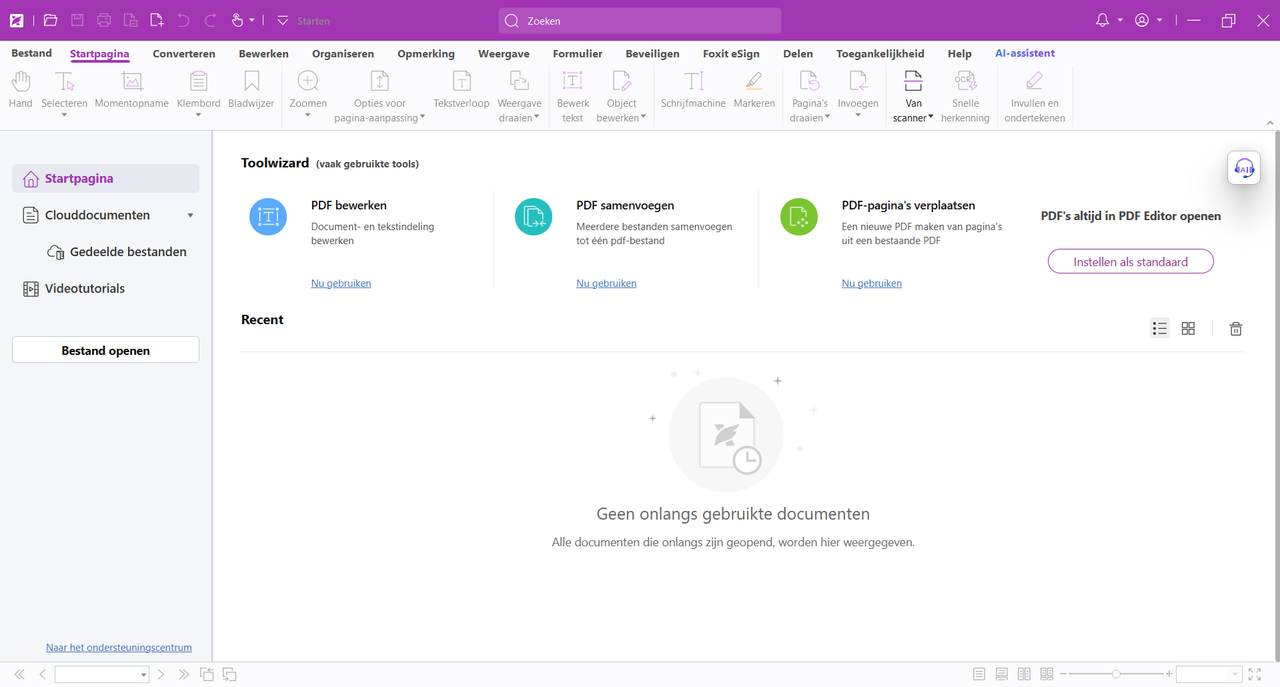1280x687 pixels.
Task: Click the redo arrow icon
Action: click(210, 20)
